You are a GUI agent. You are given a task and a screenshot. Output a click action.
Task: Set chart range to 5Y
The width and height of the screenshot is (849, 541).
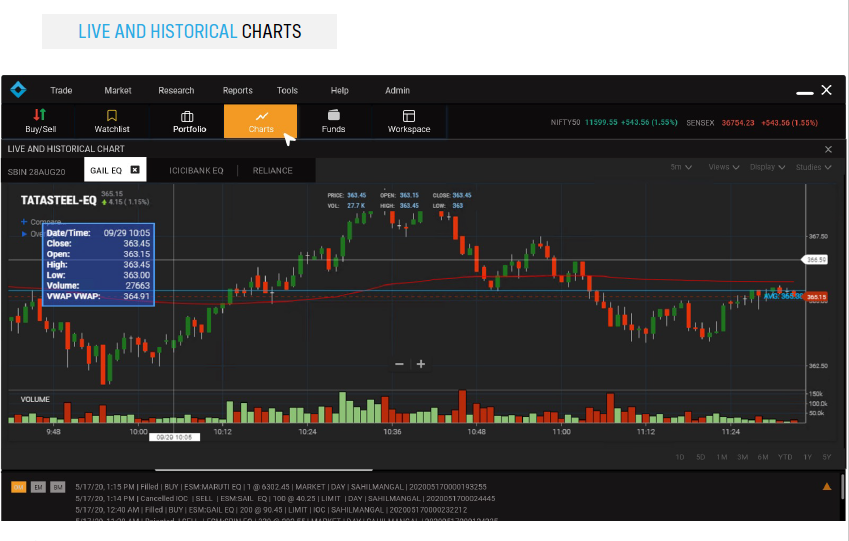[x=827, y=457]
